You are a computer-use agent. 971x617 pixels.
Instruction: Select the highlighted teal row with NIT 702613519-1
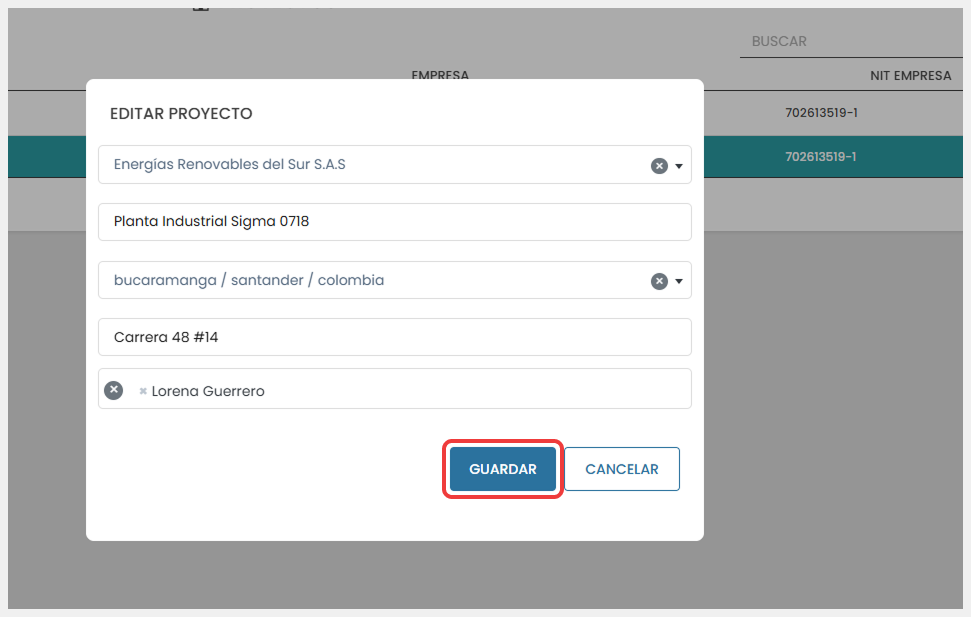click(821, 157)
